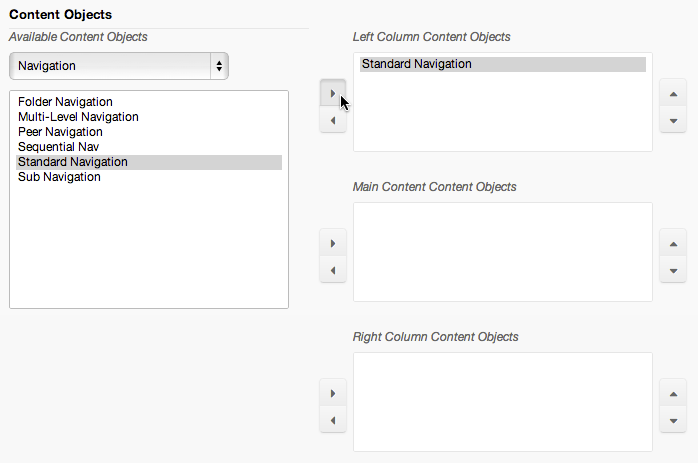Select Multi-Level Navigation in the list
Screen dimensions: 698x463
[x=149, y=117]
